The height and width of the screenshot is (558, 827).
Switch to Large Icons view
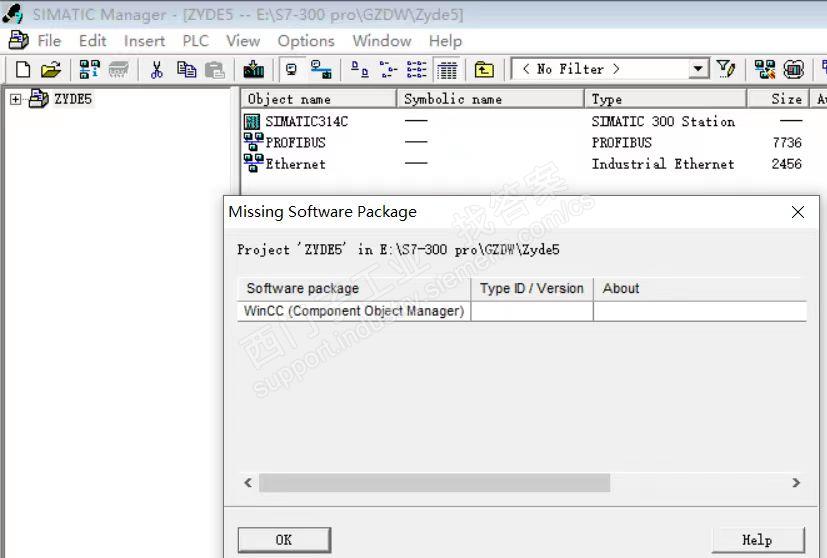pyautogui.click(x=360, y=69)
